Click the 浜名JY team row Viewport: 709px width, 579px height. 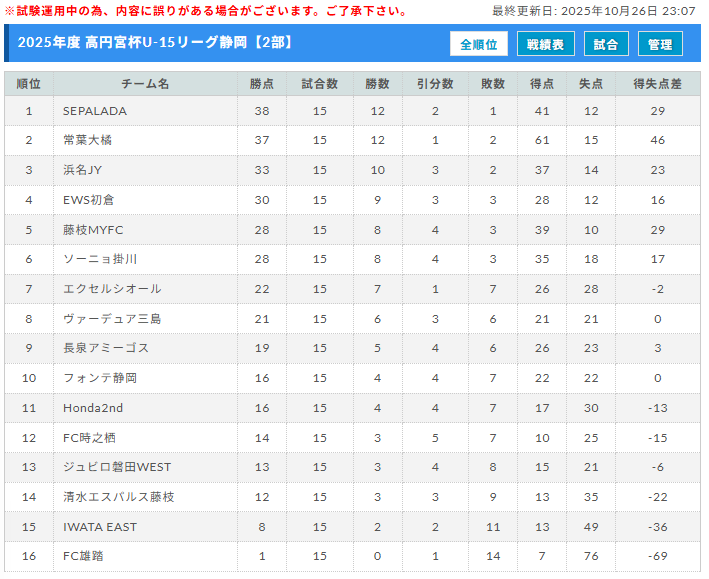click(82, 170)
